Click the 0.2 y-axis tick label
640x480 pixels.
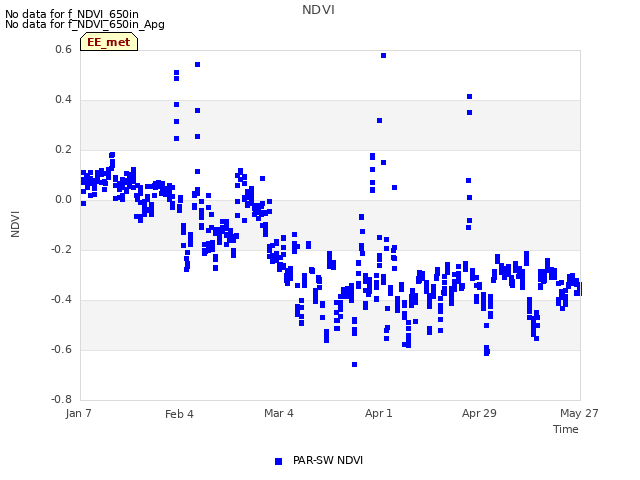63,150
